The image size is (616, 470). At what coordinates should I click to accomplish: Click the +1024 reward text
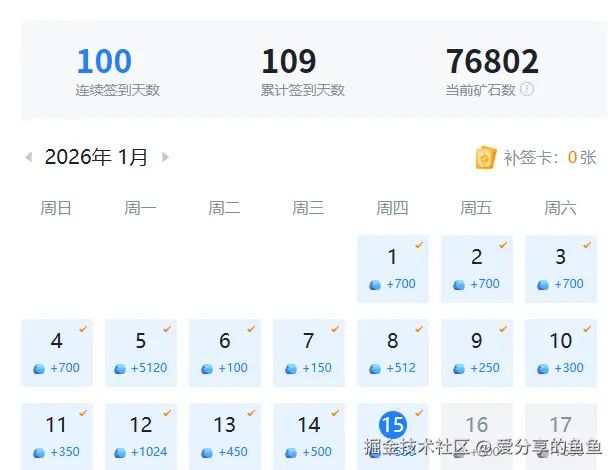tap(149, 452)
